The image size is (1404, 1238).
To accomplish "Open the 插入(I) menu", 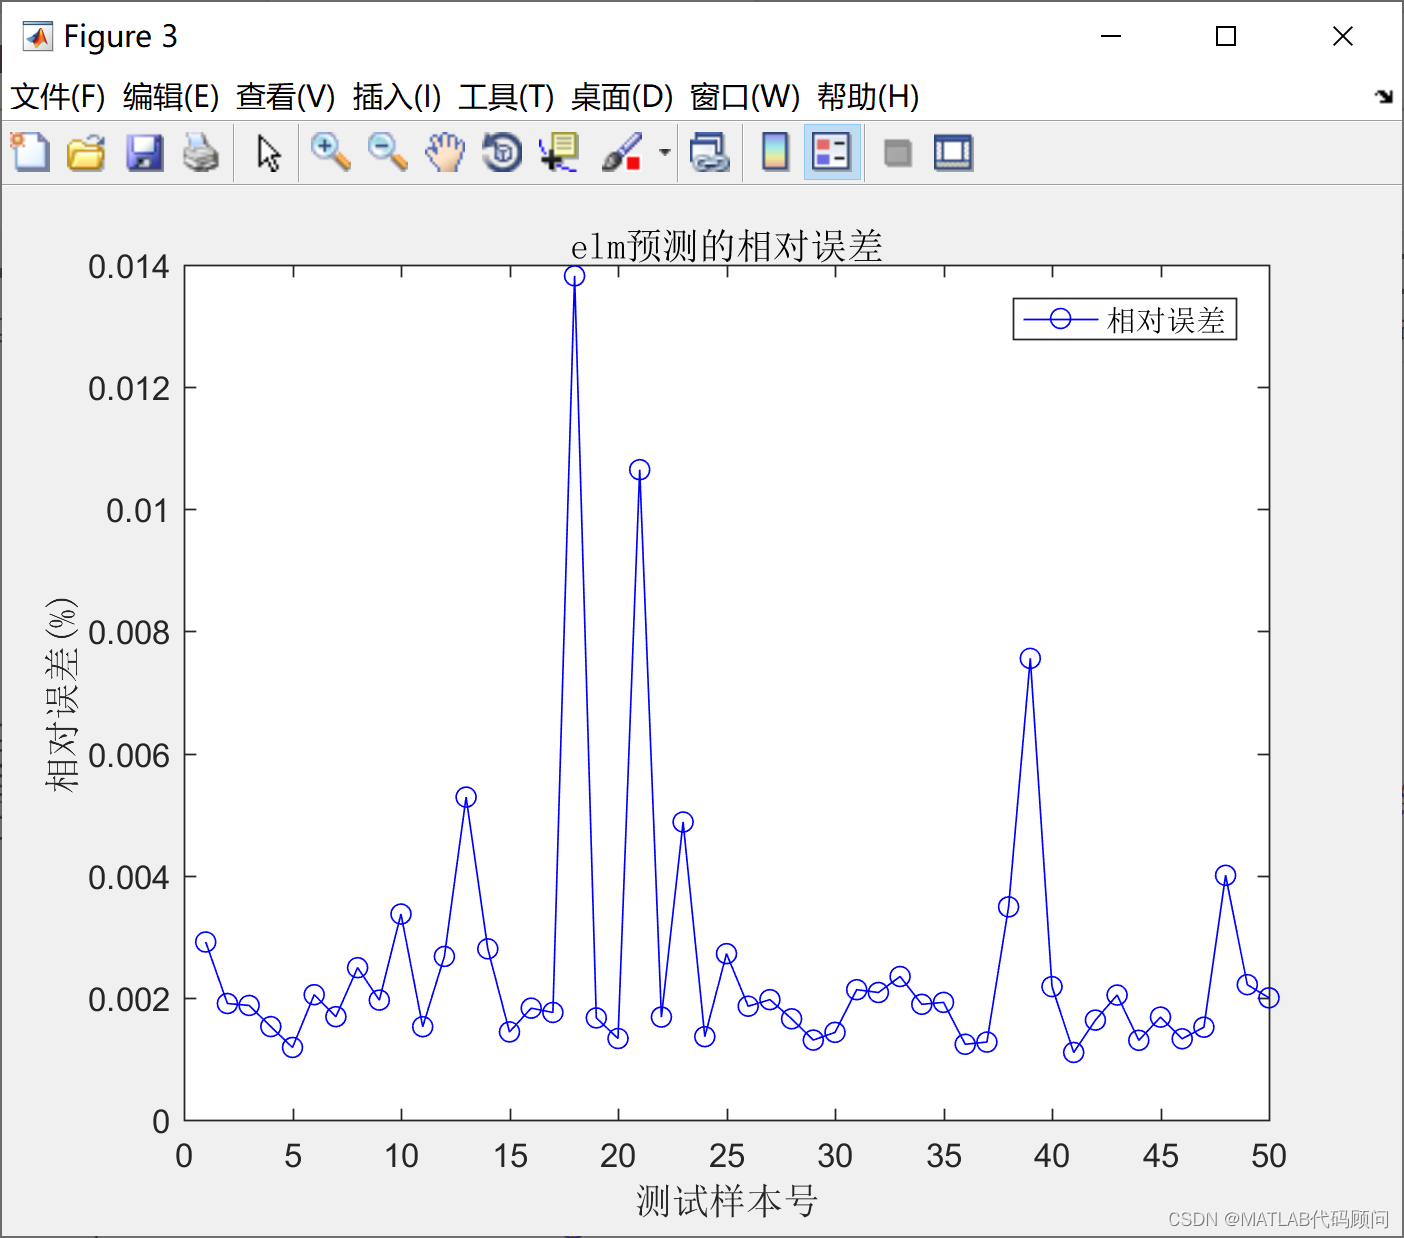I will (x=397, y=97).
